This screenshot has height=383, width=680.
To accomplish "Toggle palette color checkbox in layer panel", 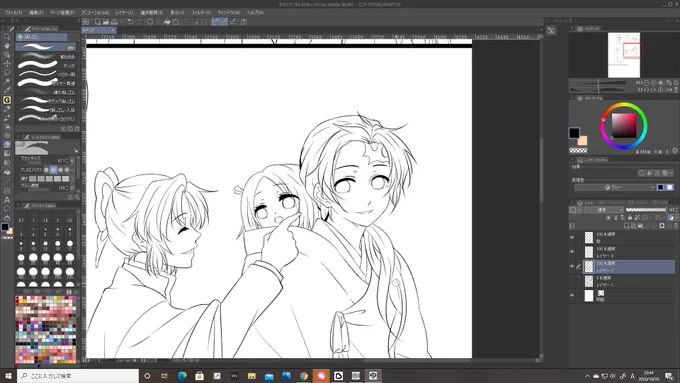I will [573, 210].
